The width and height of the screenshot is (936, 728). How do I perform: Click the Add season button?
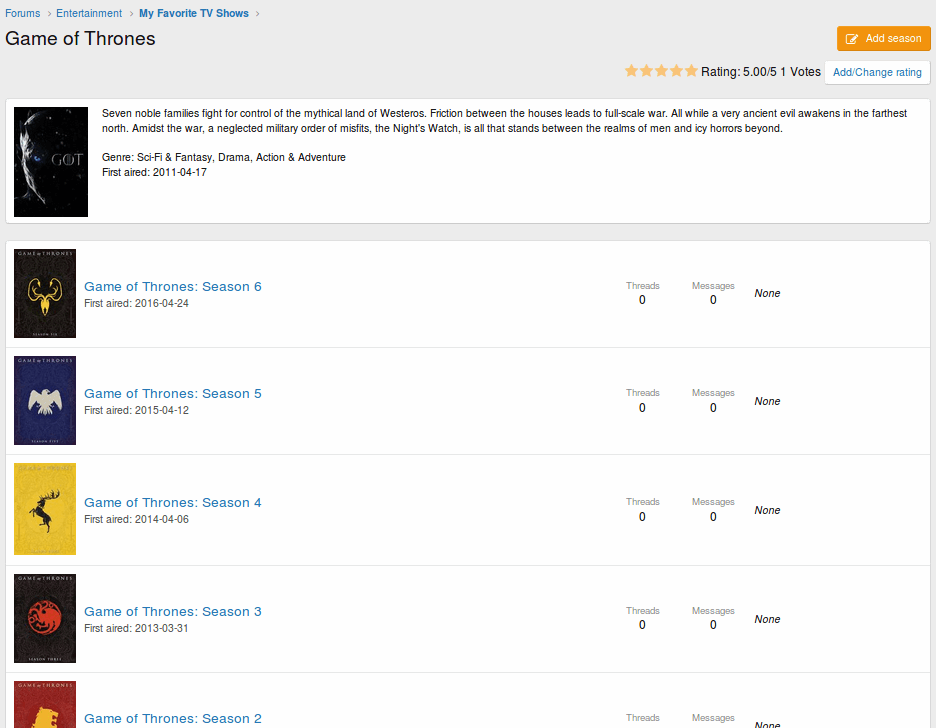pos(883,38)
